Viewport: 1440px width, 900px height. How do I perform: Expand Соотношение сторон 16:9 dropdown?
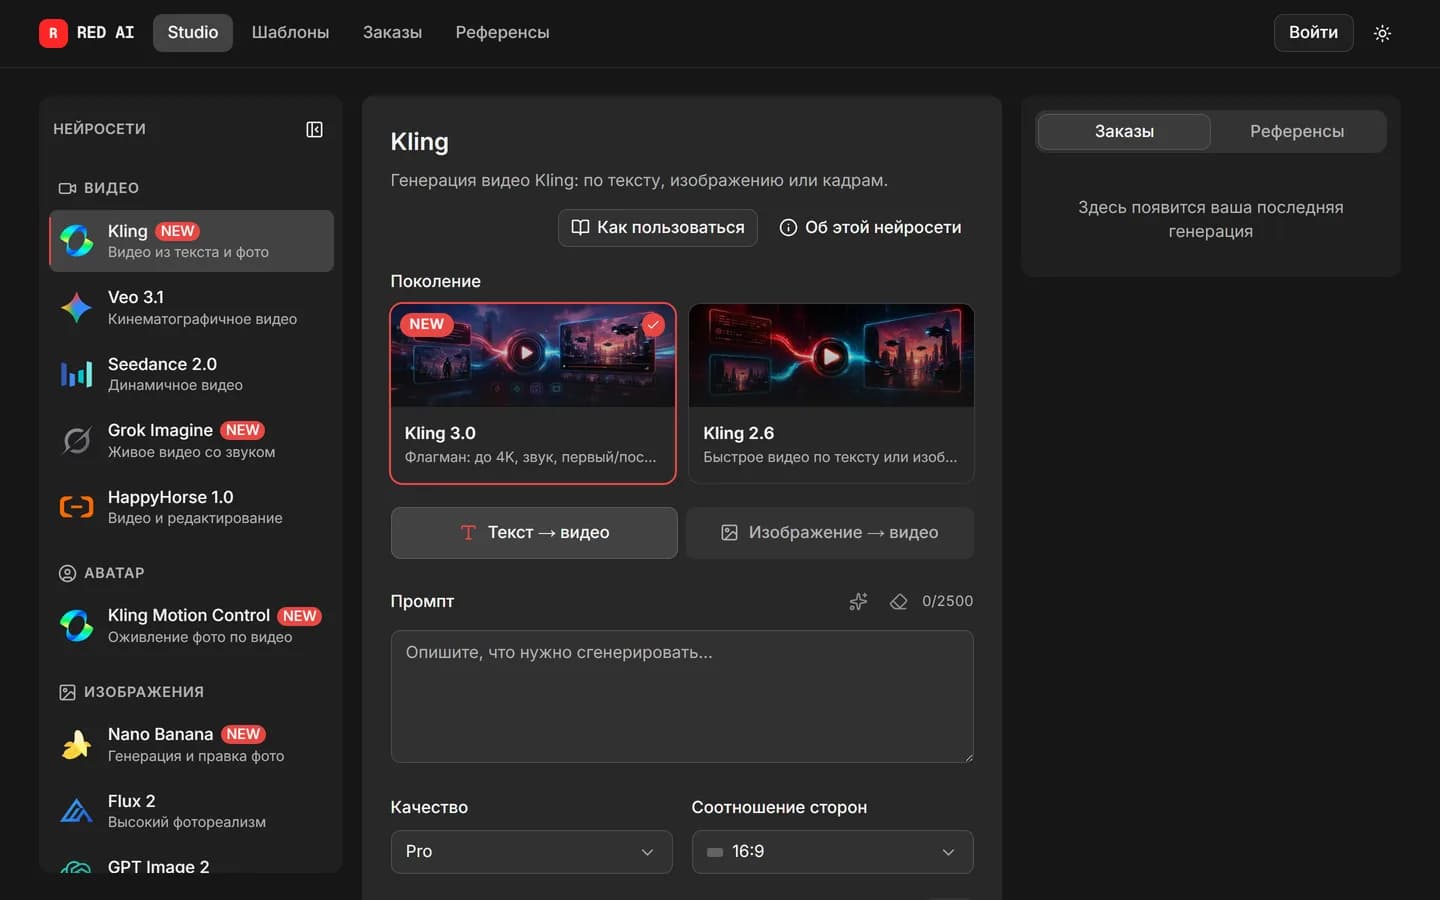pyautogui.click(x=832, y=852)
